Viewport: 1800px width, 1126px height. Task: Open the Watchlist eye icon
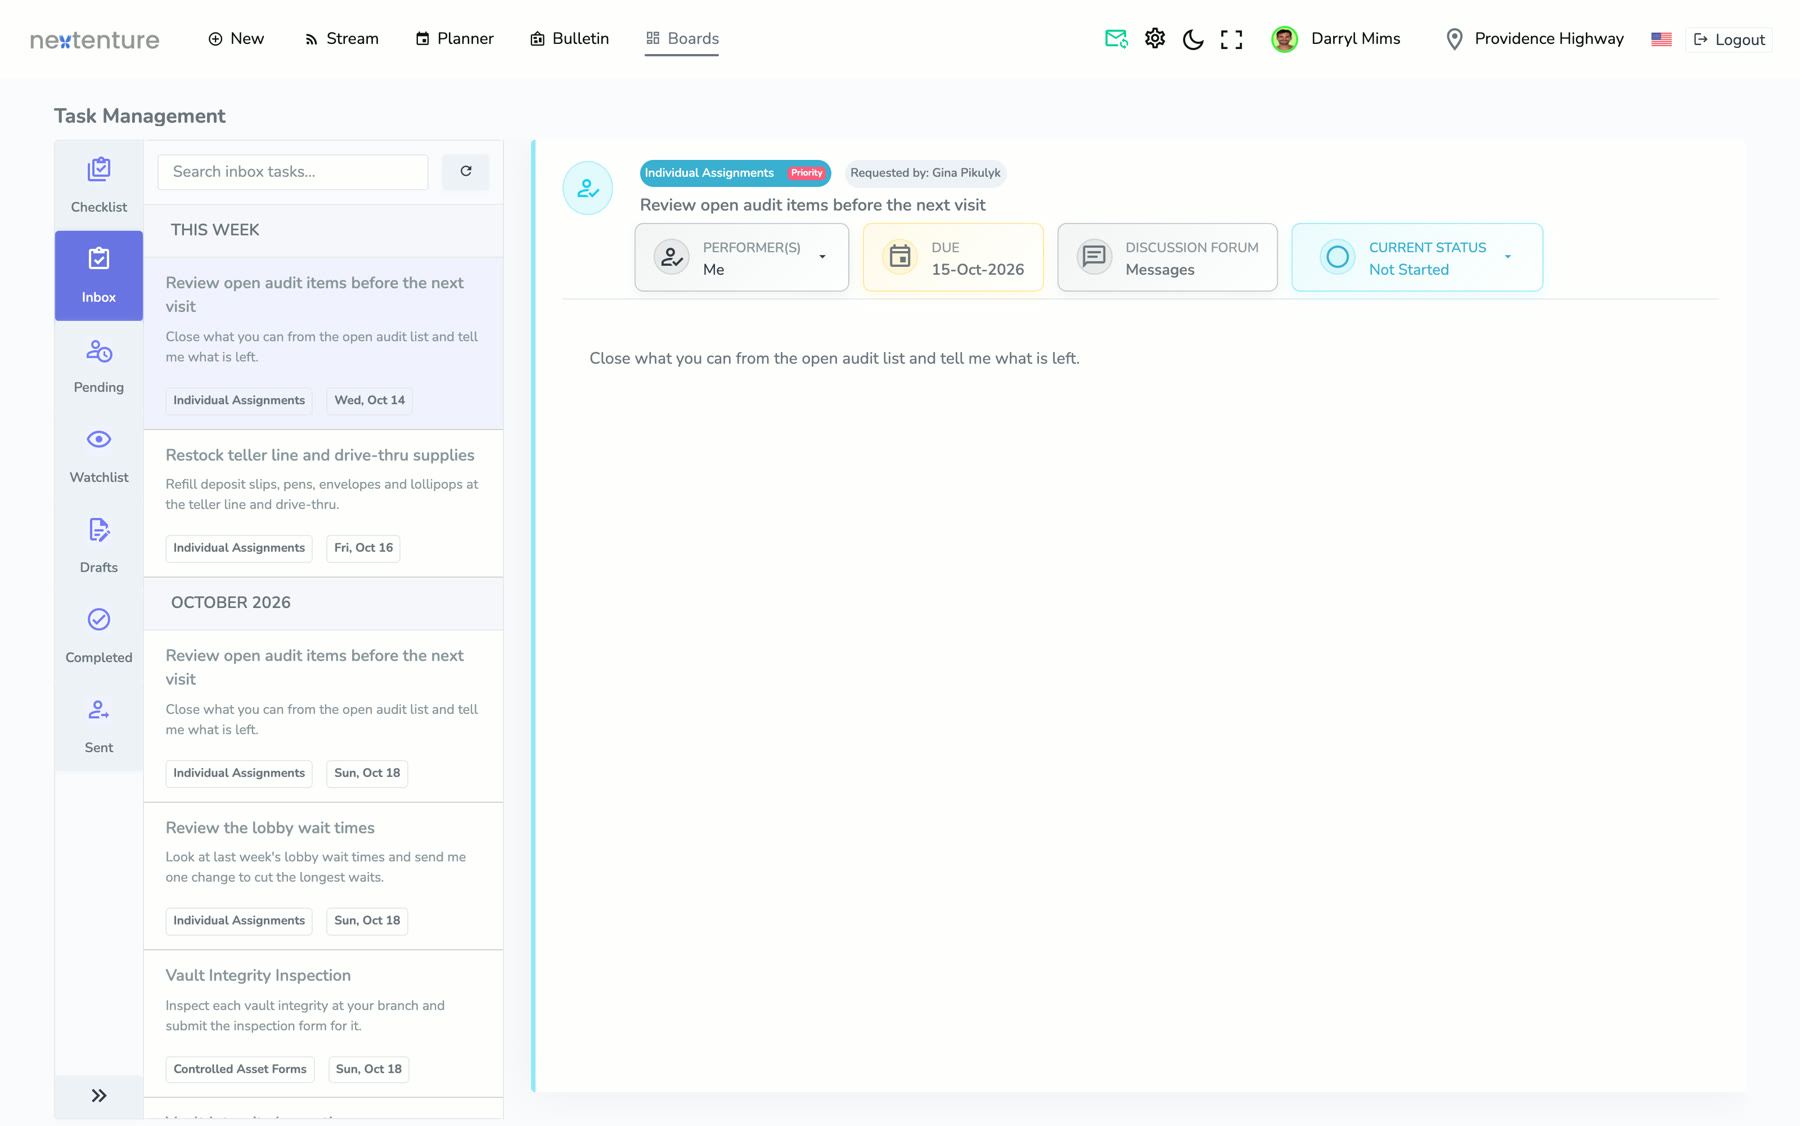(x=98, y=440)
